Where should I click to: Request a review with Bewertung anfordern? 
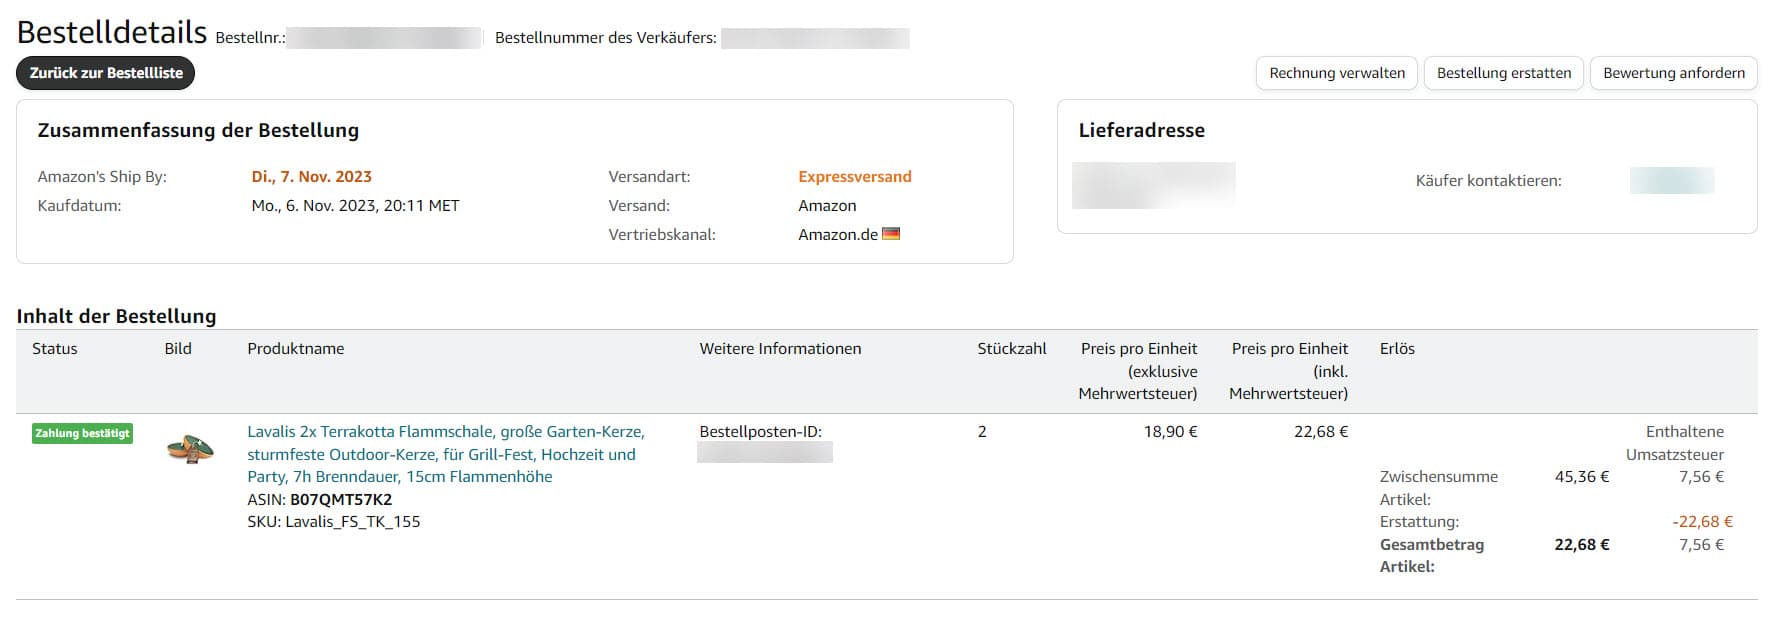click(1673, 73)
